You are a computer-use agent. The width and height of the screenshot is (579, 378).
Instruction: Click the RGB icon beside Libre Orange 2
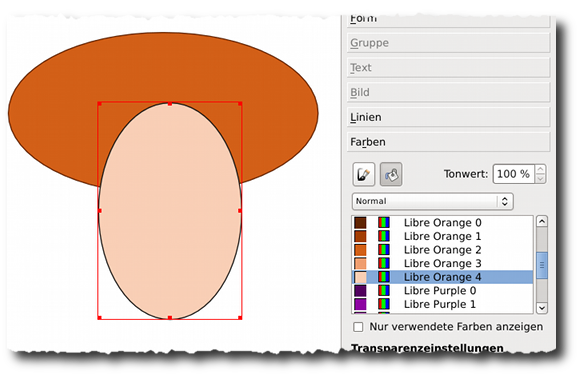(384, 250)
